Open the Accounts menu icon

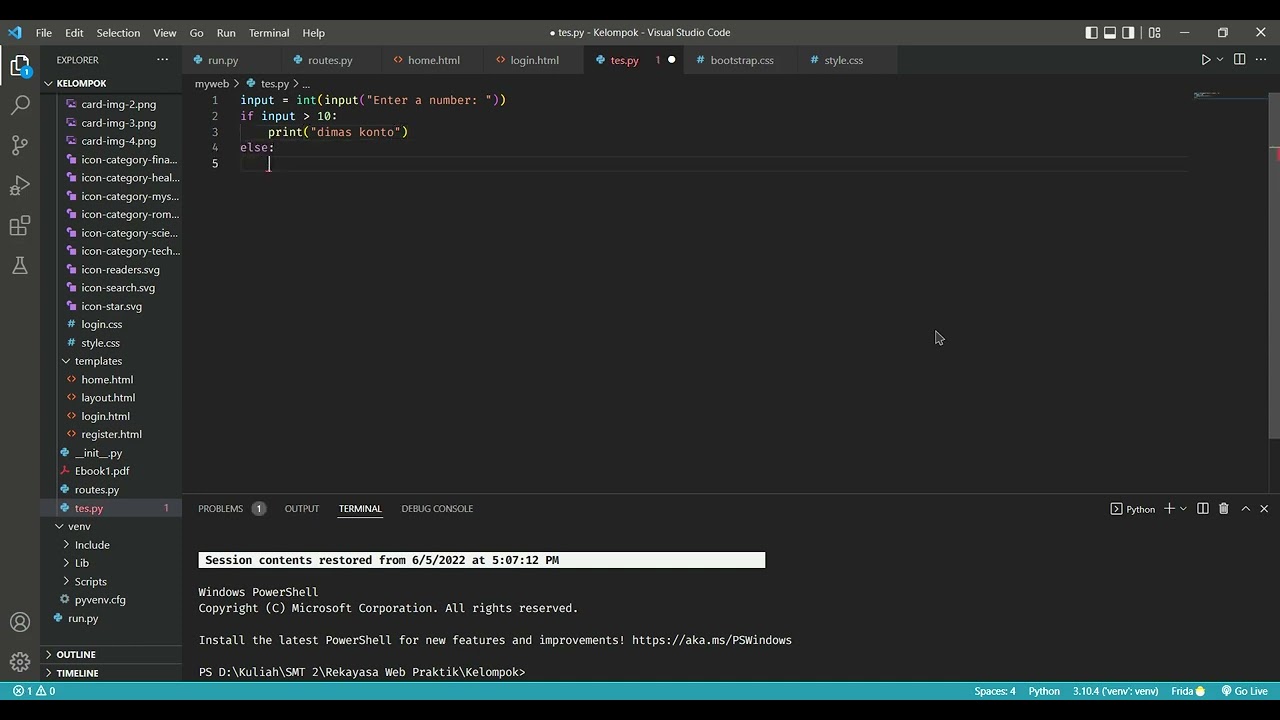coord(20,622)
